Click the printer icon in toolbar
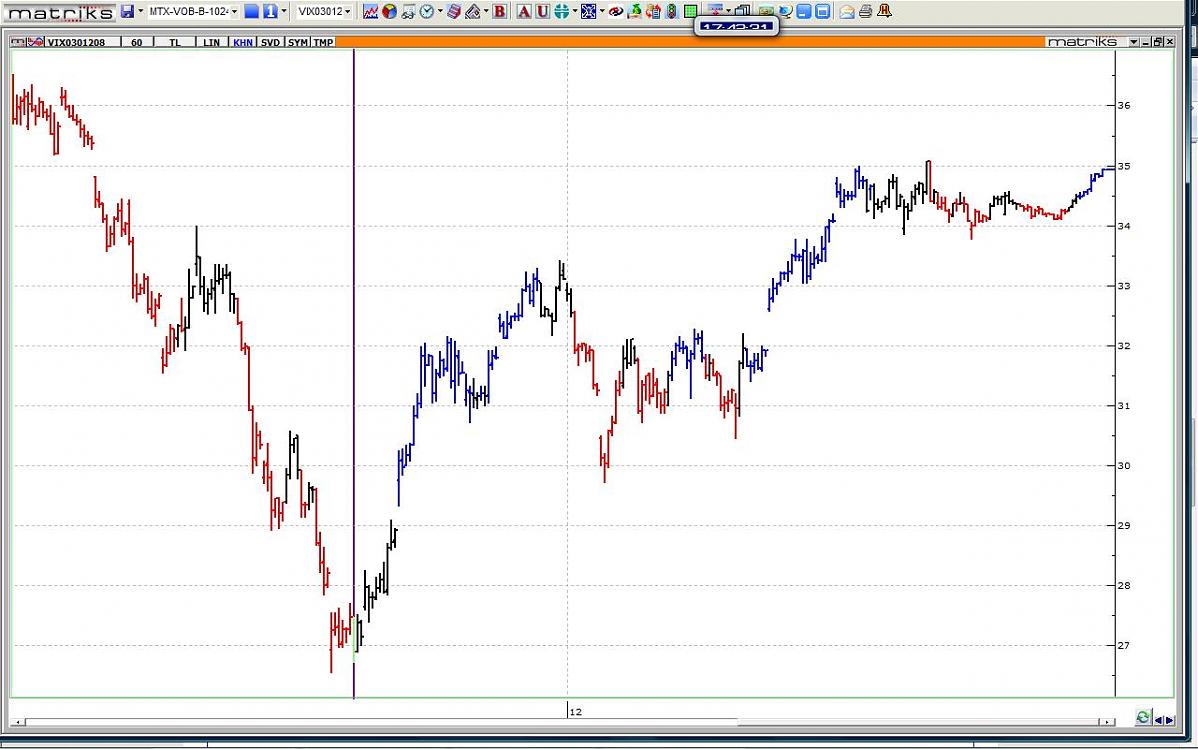The height and width of the screenshot is (749, 1198). (866, 11)
